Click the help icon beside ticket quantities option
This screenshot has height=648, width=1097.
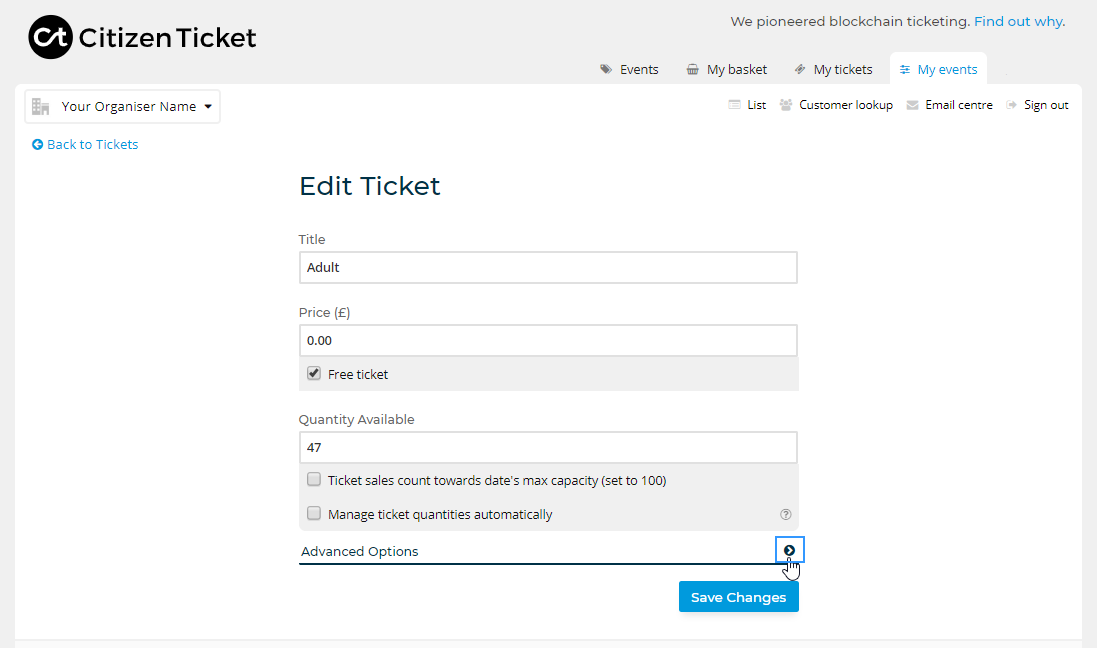pyautogui.click(x=786, y=513)
